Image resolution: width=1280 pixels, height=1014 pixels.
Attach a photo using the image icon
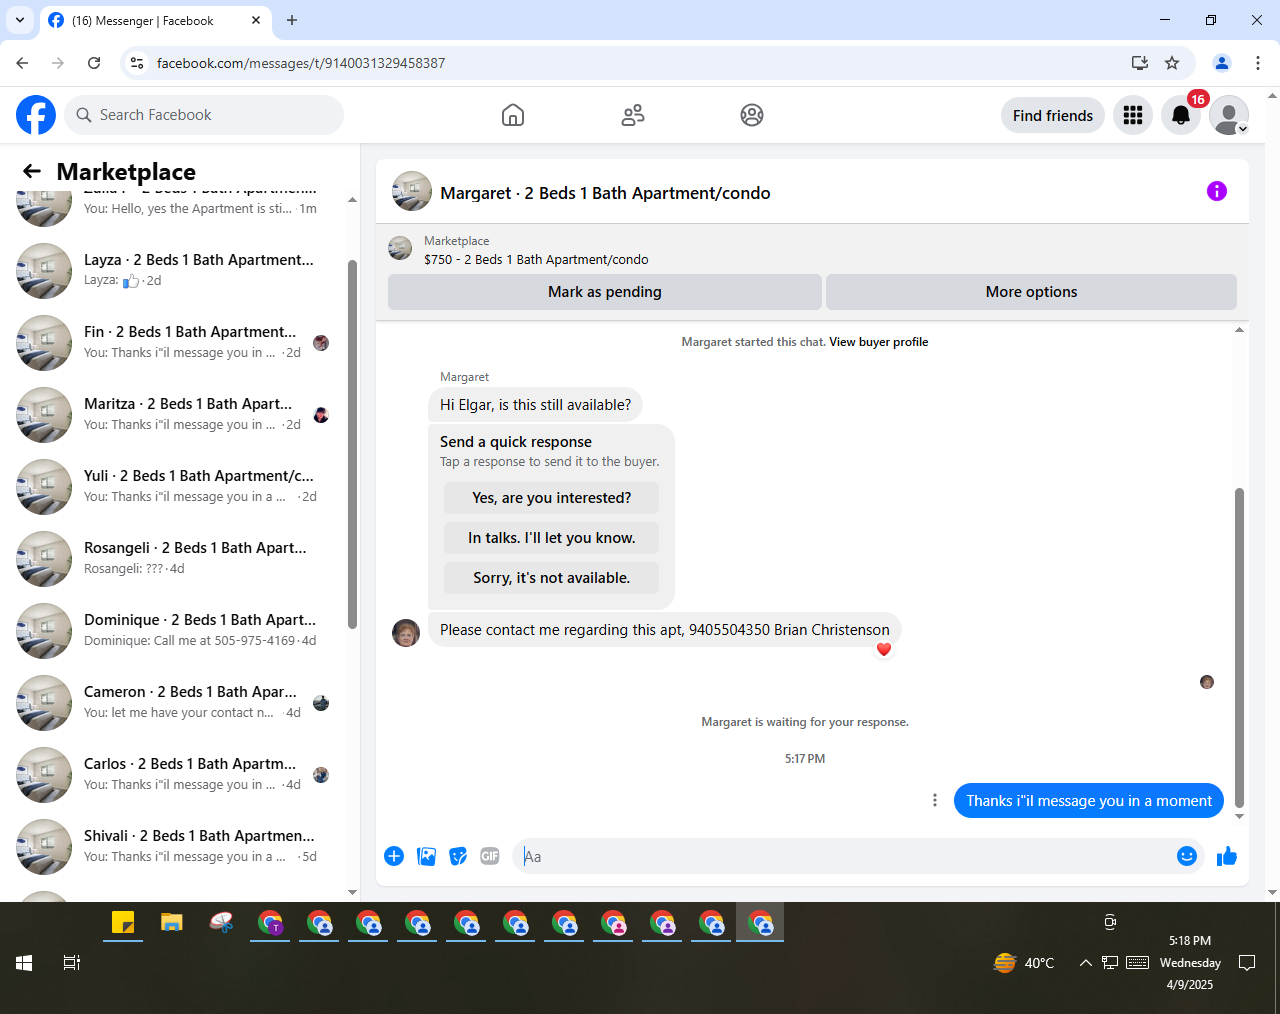click(426, 856)
